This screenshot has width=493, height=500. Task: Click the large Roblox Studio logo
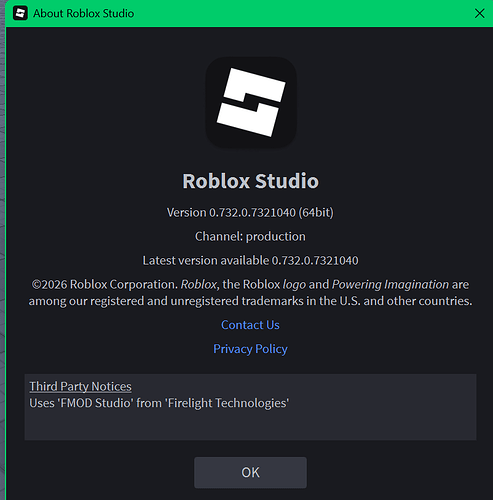click(x=251, y=103)
